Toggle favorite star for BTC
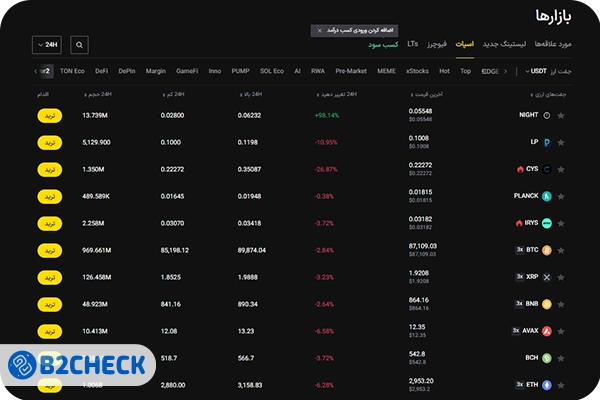Viewport: 600px width, 400px height. (561, 249)
